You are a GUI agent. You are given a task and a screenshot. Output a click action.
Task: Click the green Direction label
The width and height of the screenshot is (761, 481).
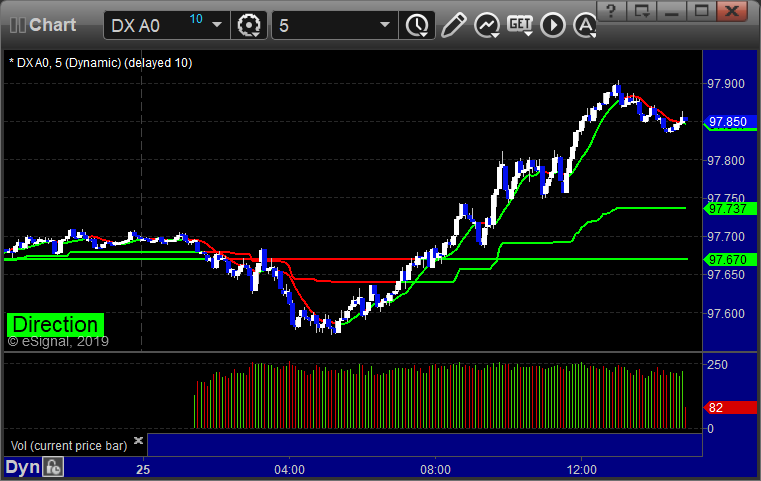point(55,325)
